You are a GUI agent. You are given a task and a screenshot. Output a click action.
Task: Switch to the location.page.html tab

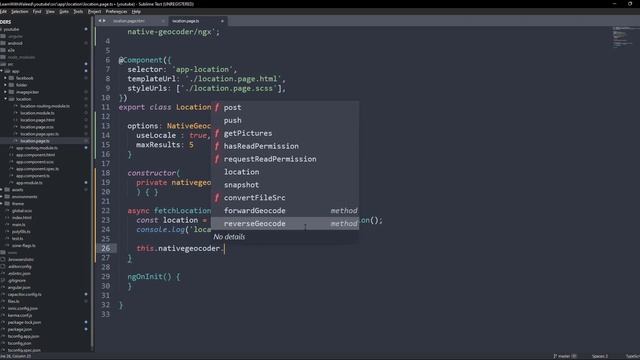tap(129, 21)
